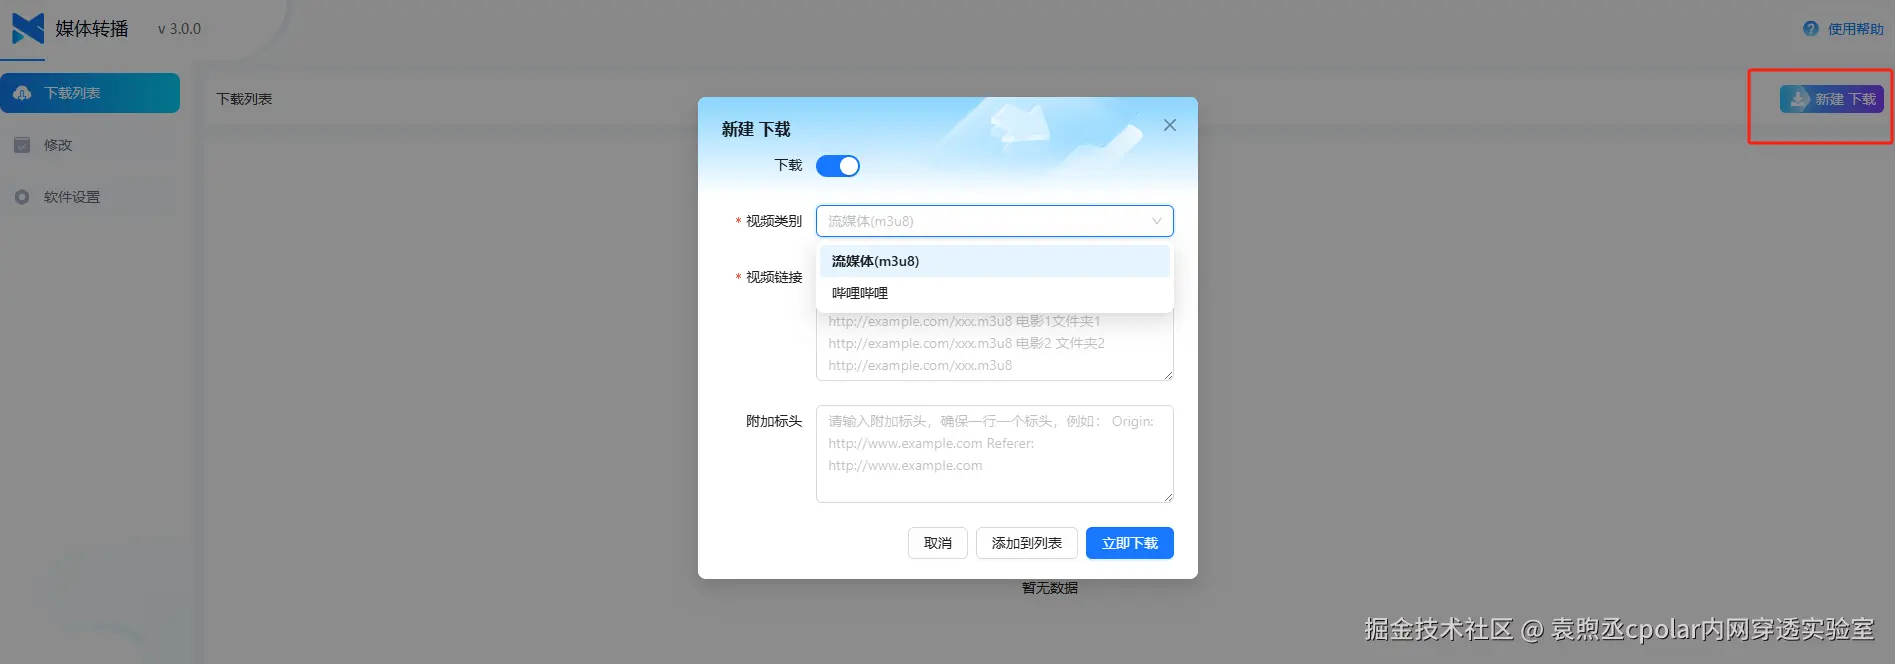Select 流媒体(m3u8) option in dropdown list
Image resolution: width=1895 pixels, height=664 pixels.
coord(994,261)
